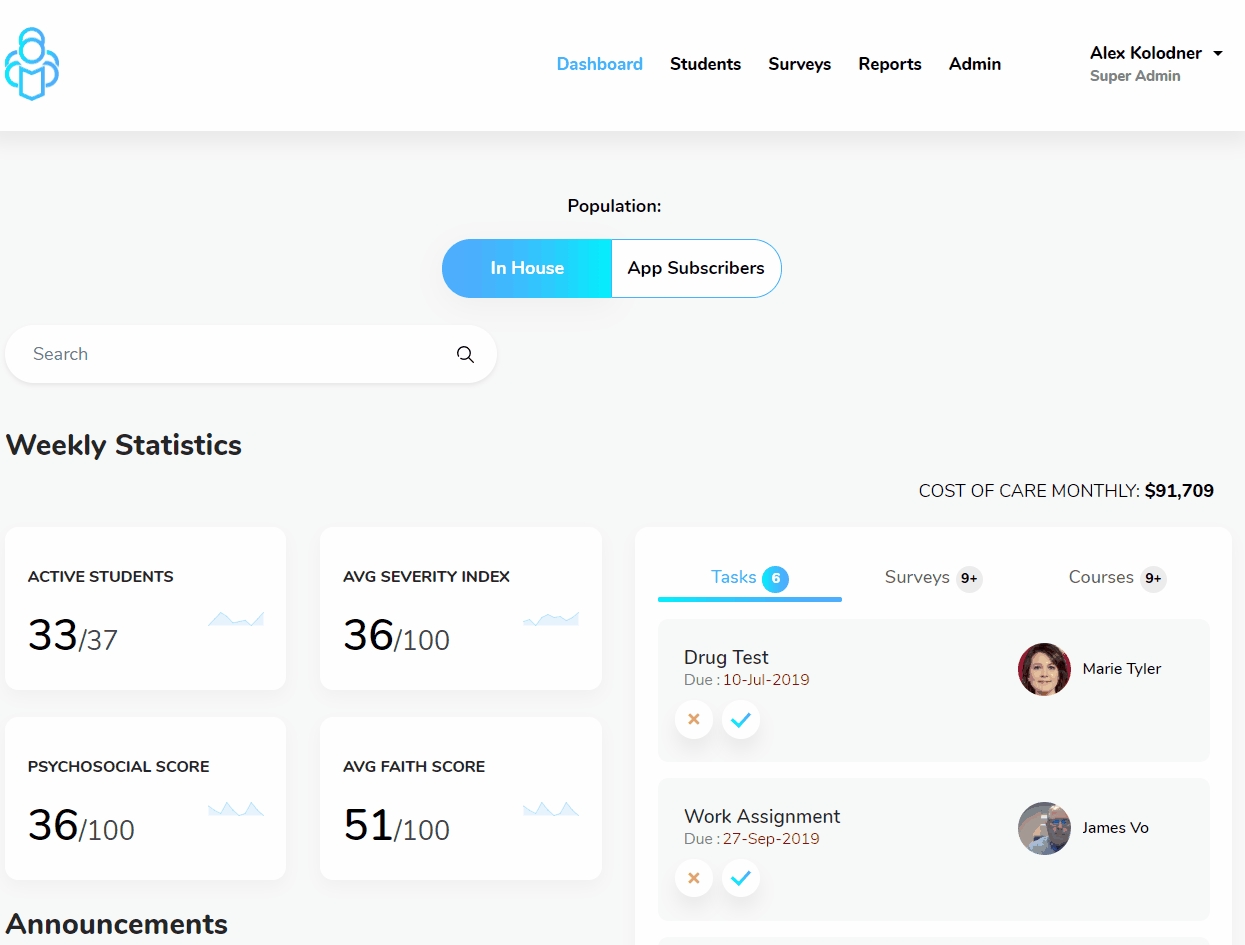Click the search magnifier icon
The width and height of the screenshot is (1245, 945).
coord(465,354)
